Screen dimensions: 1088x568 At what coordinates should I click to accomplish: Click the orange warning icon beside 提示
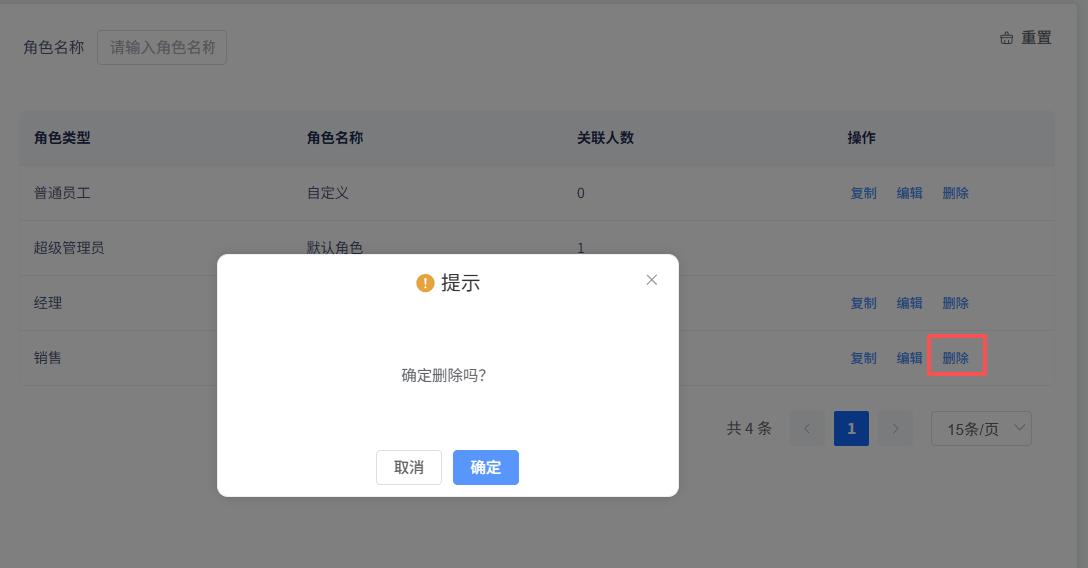coord(425,283)
